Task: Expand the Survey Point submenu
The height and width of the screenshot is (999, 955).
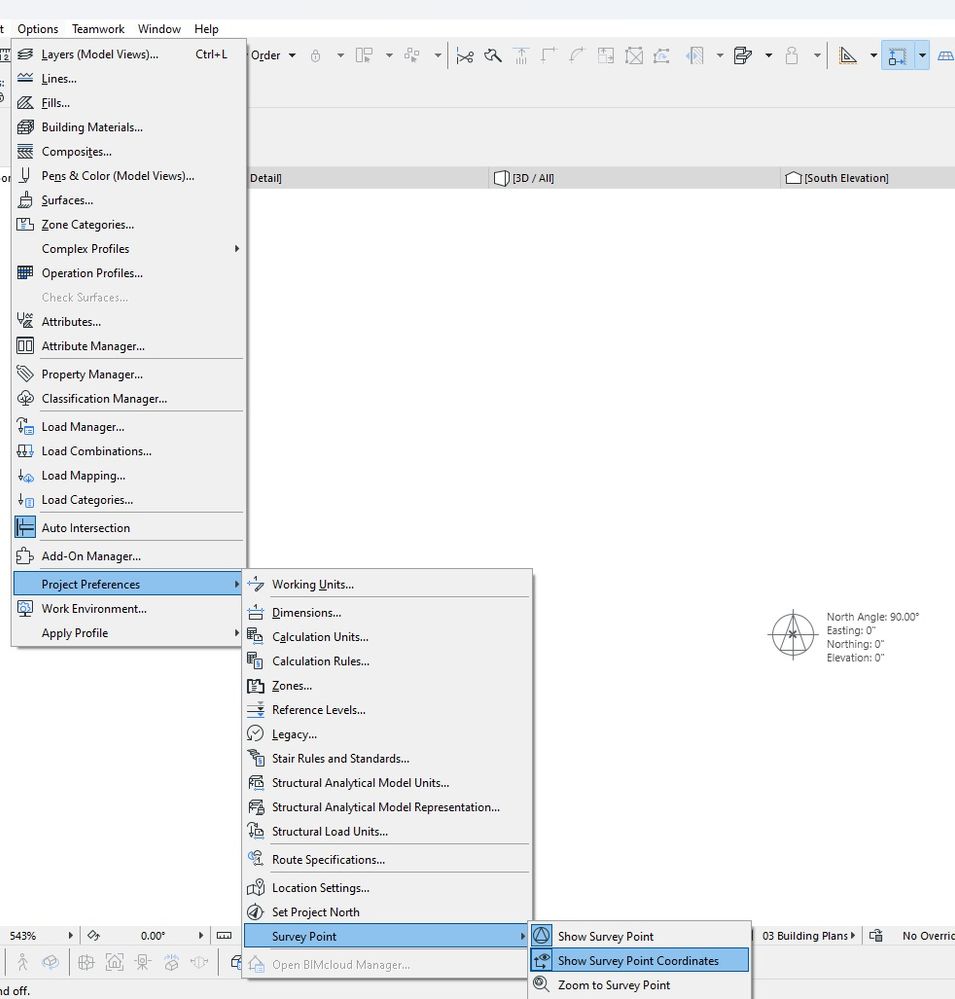Action: point(386,936)
